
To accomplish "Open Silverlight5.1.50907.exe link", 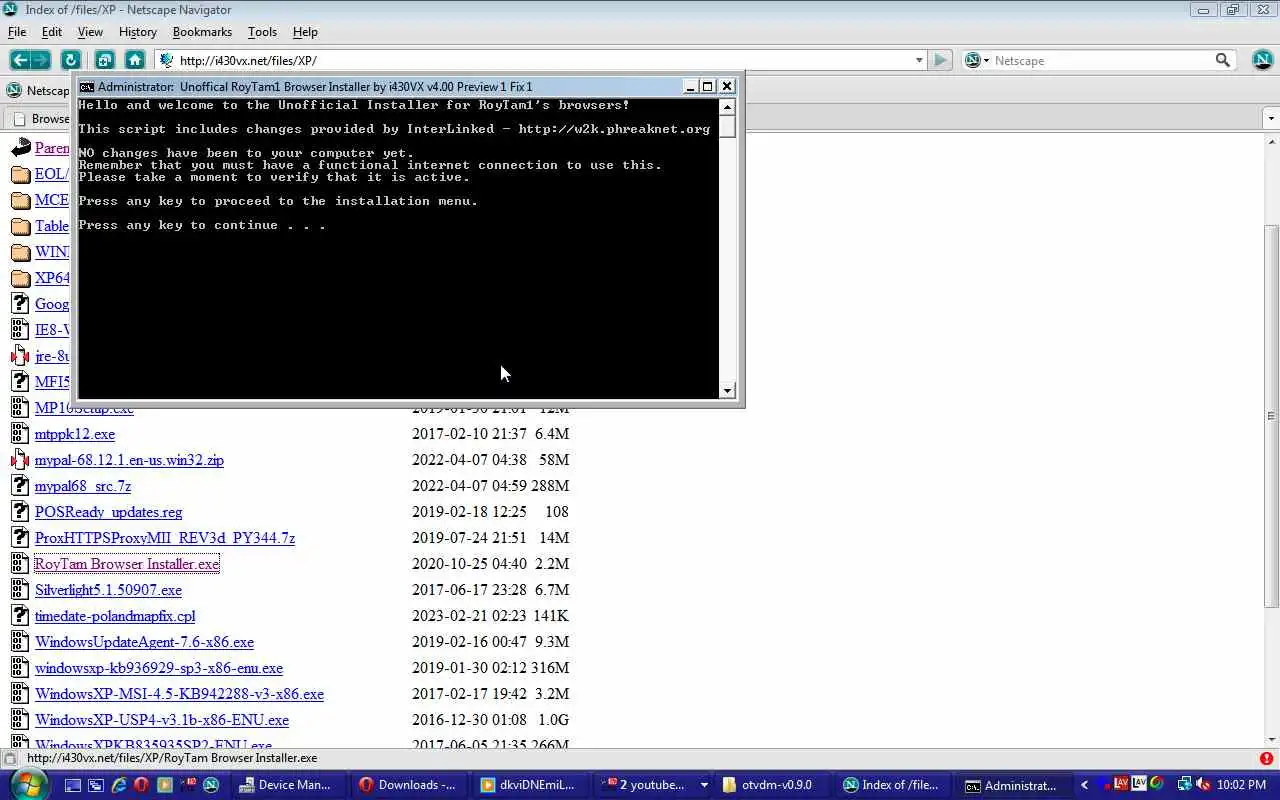I will point(108,590).
